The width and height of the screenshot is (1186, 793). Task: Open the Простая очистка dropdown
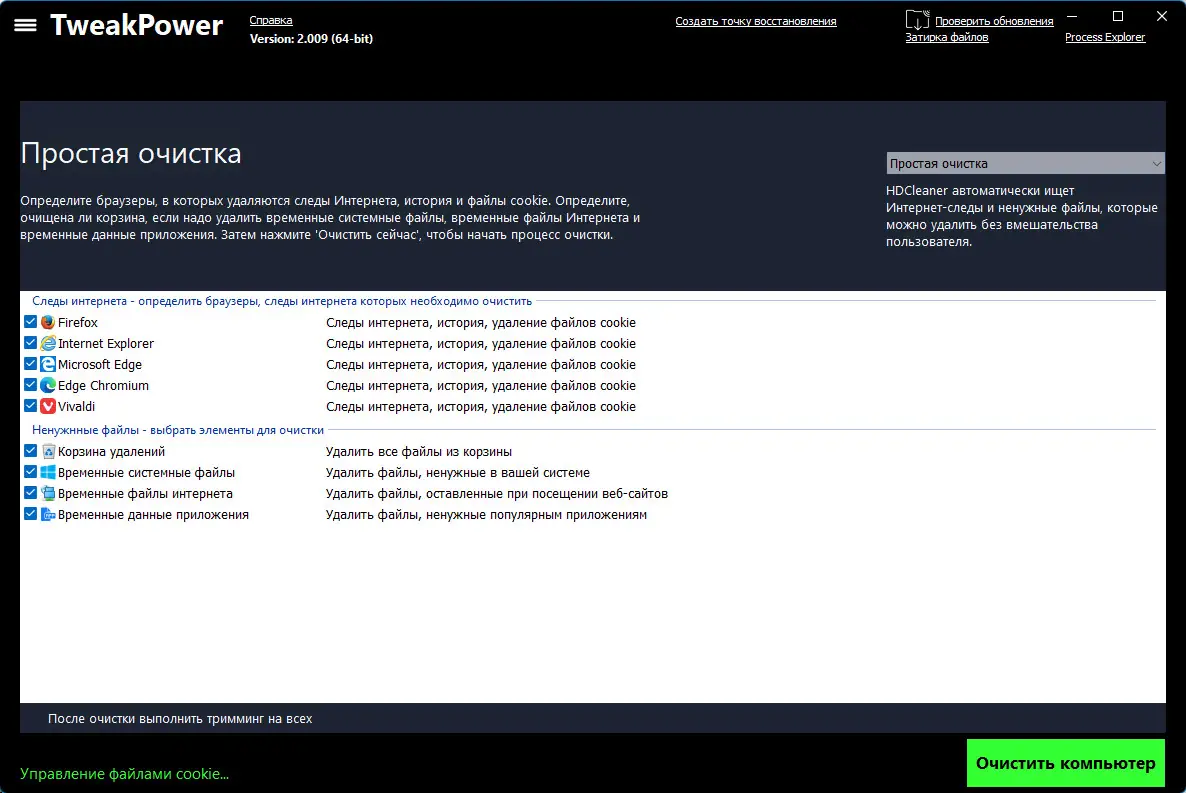pos(1025,163)
